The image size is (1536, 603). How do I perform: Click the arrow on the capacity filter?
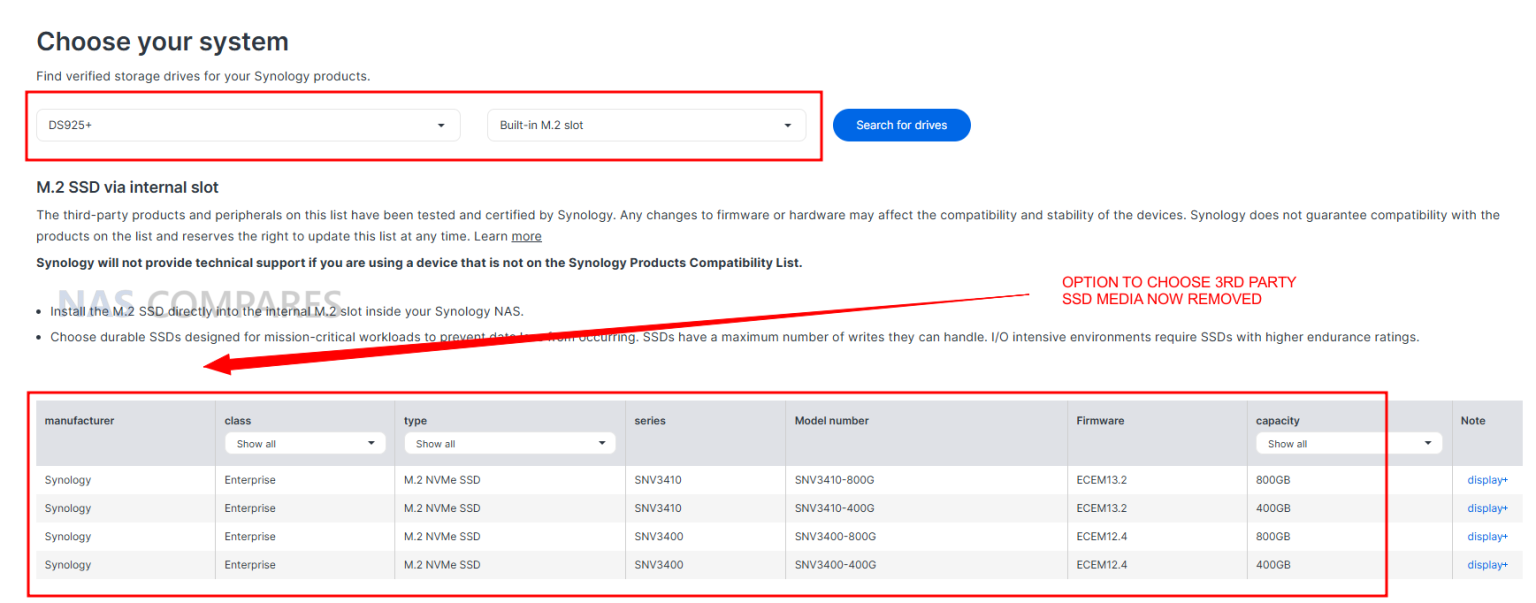(x=1428, y=443)
